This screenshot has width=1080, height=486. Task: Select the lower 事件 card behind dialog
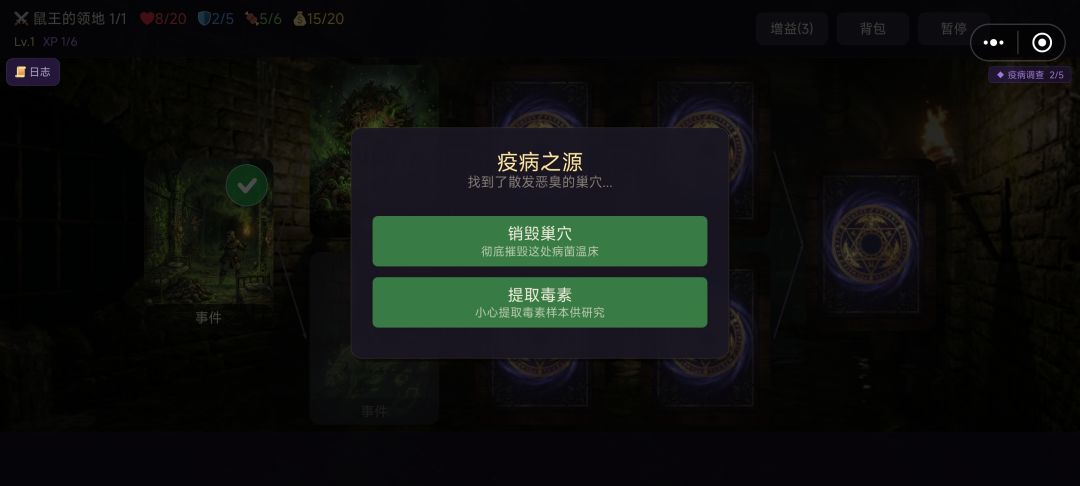[x=374, y=337]
